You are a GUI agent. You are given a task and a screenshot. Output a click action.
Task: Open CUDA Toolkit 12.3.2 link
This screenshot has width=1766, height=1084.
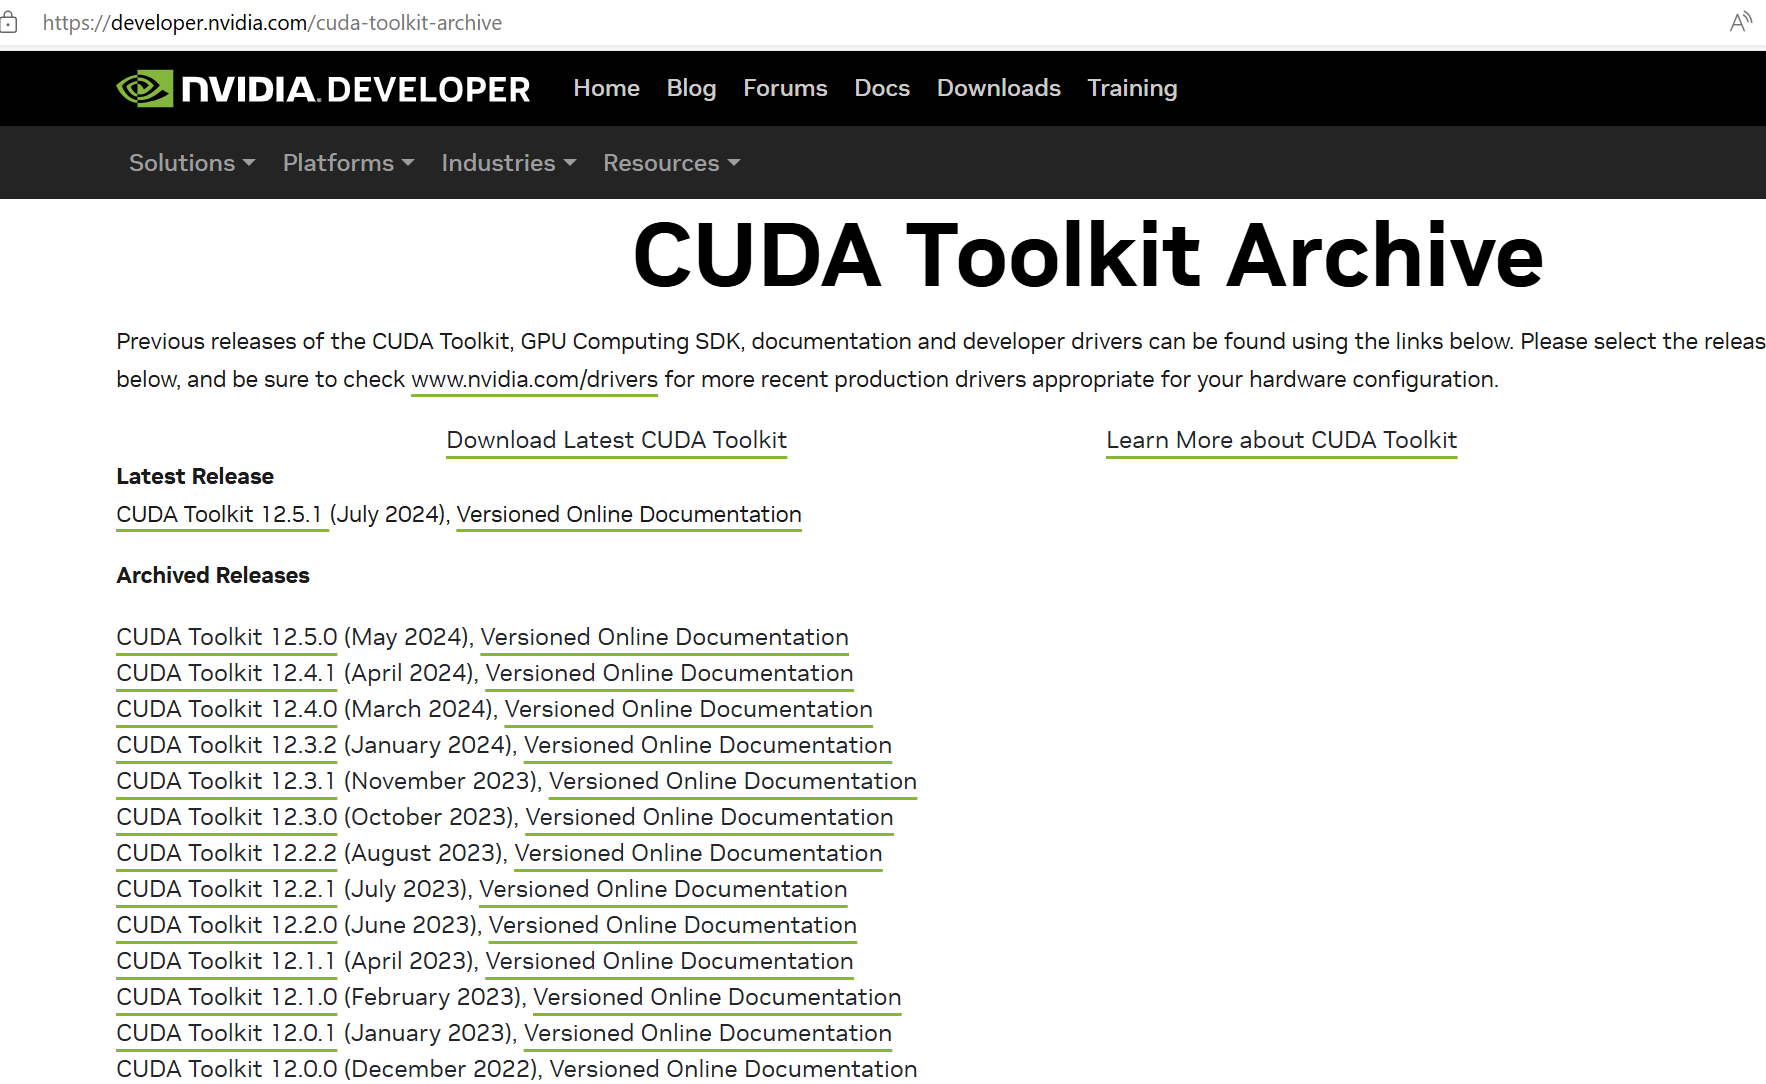(x=227, y=746)
